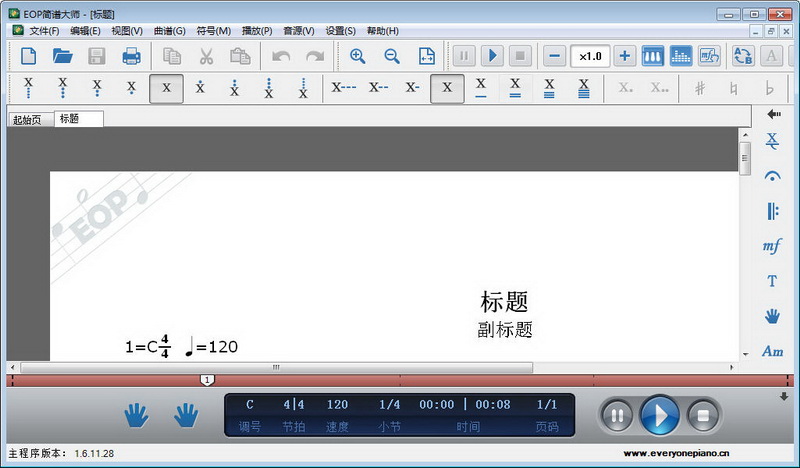Image resolution: width=800 pixels, height=468 pixels.
Task: Select the mf dynamics tool
Action: 772,246
